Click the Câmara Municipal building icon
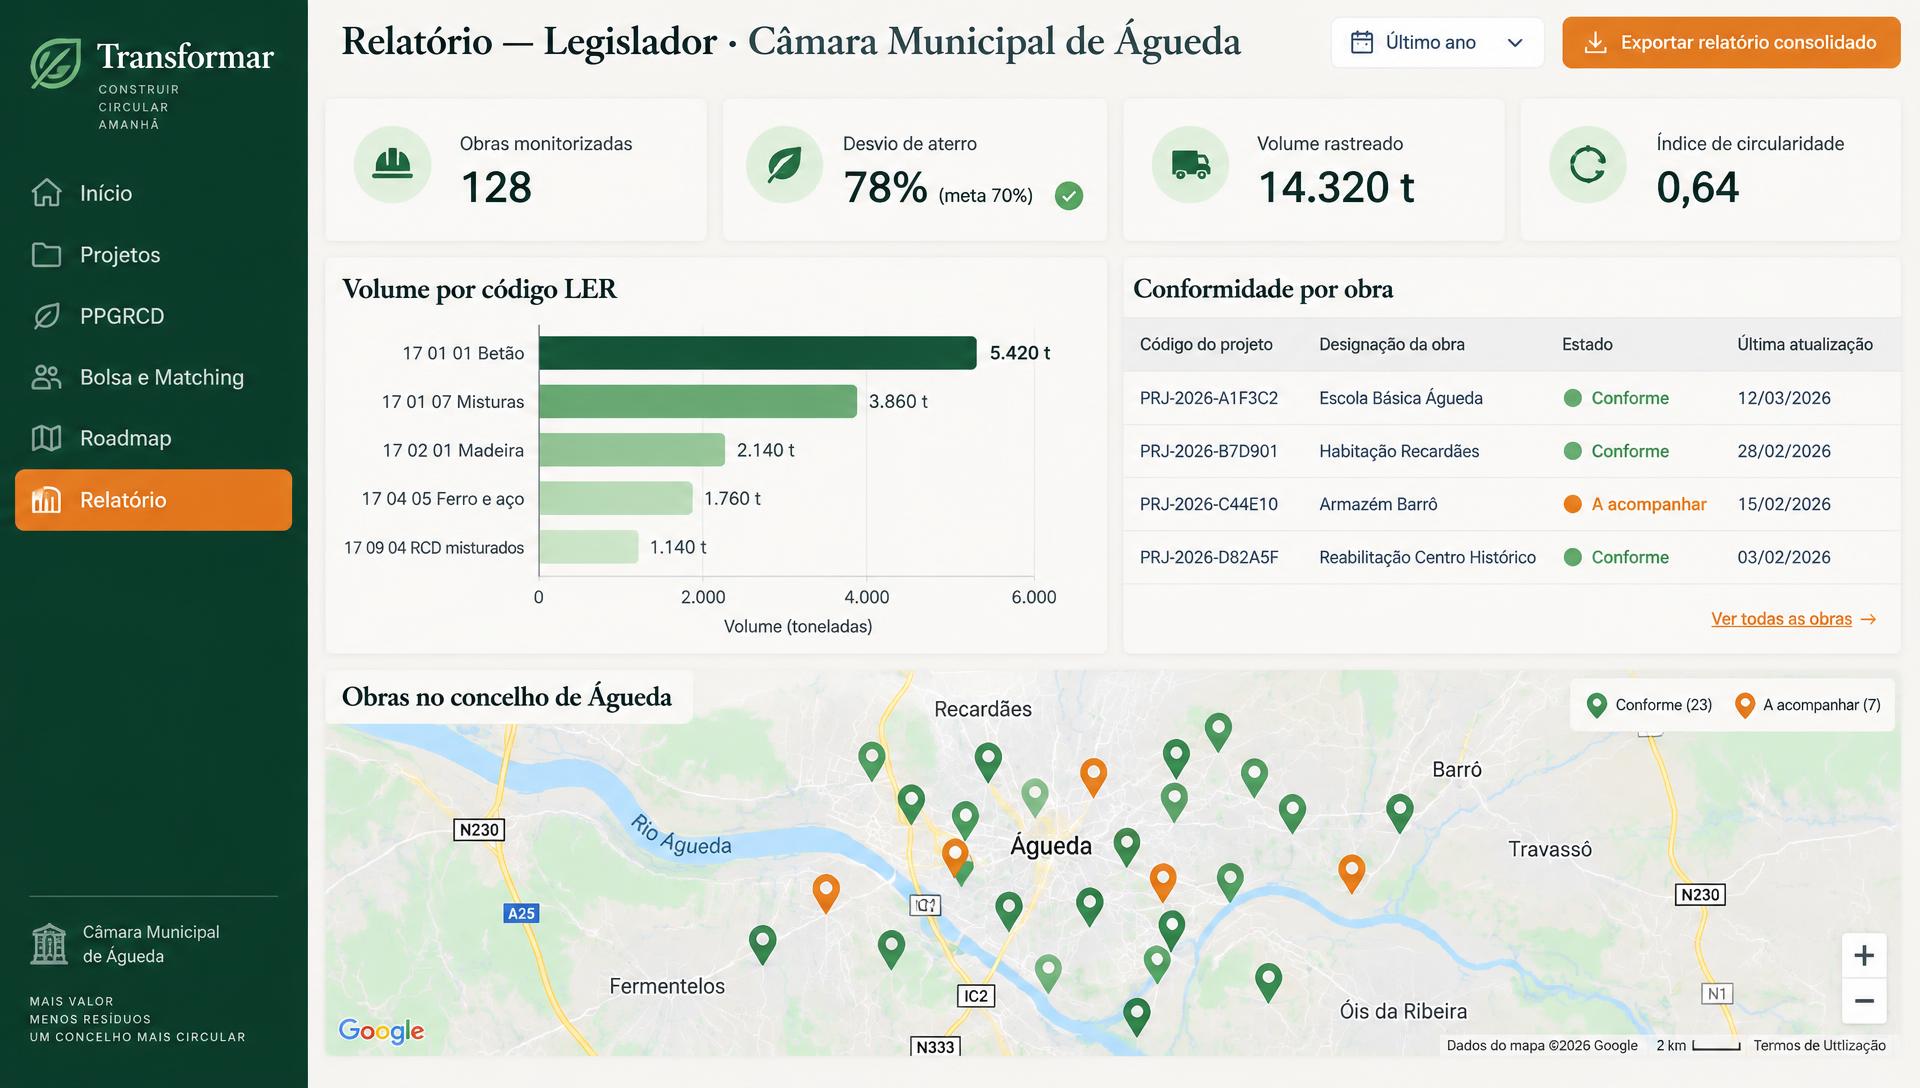 [x=49, y=943]
